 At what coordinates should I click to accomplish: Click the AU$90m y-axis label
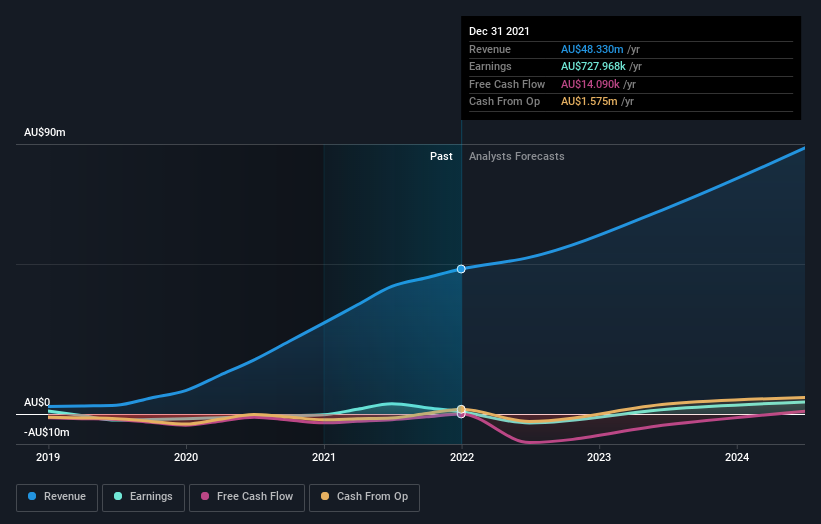click(x=45, y=132)
